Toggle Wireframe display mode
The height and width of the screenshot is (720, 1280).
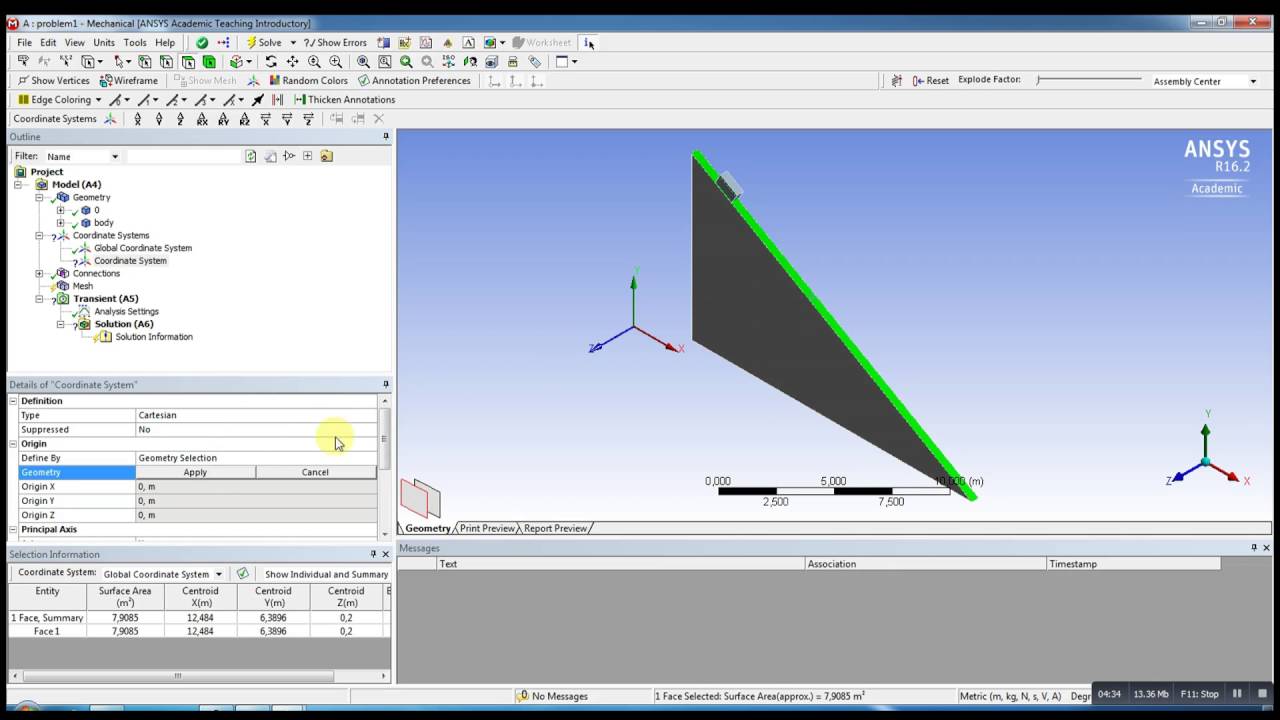tap(128, 81)
